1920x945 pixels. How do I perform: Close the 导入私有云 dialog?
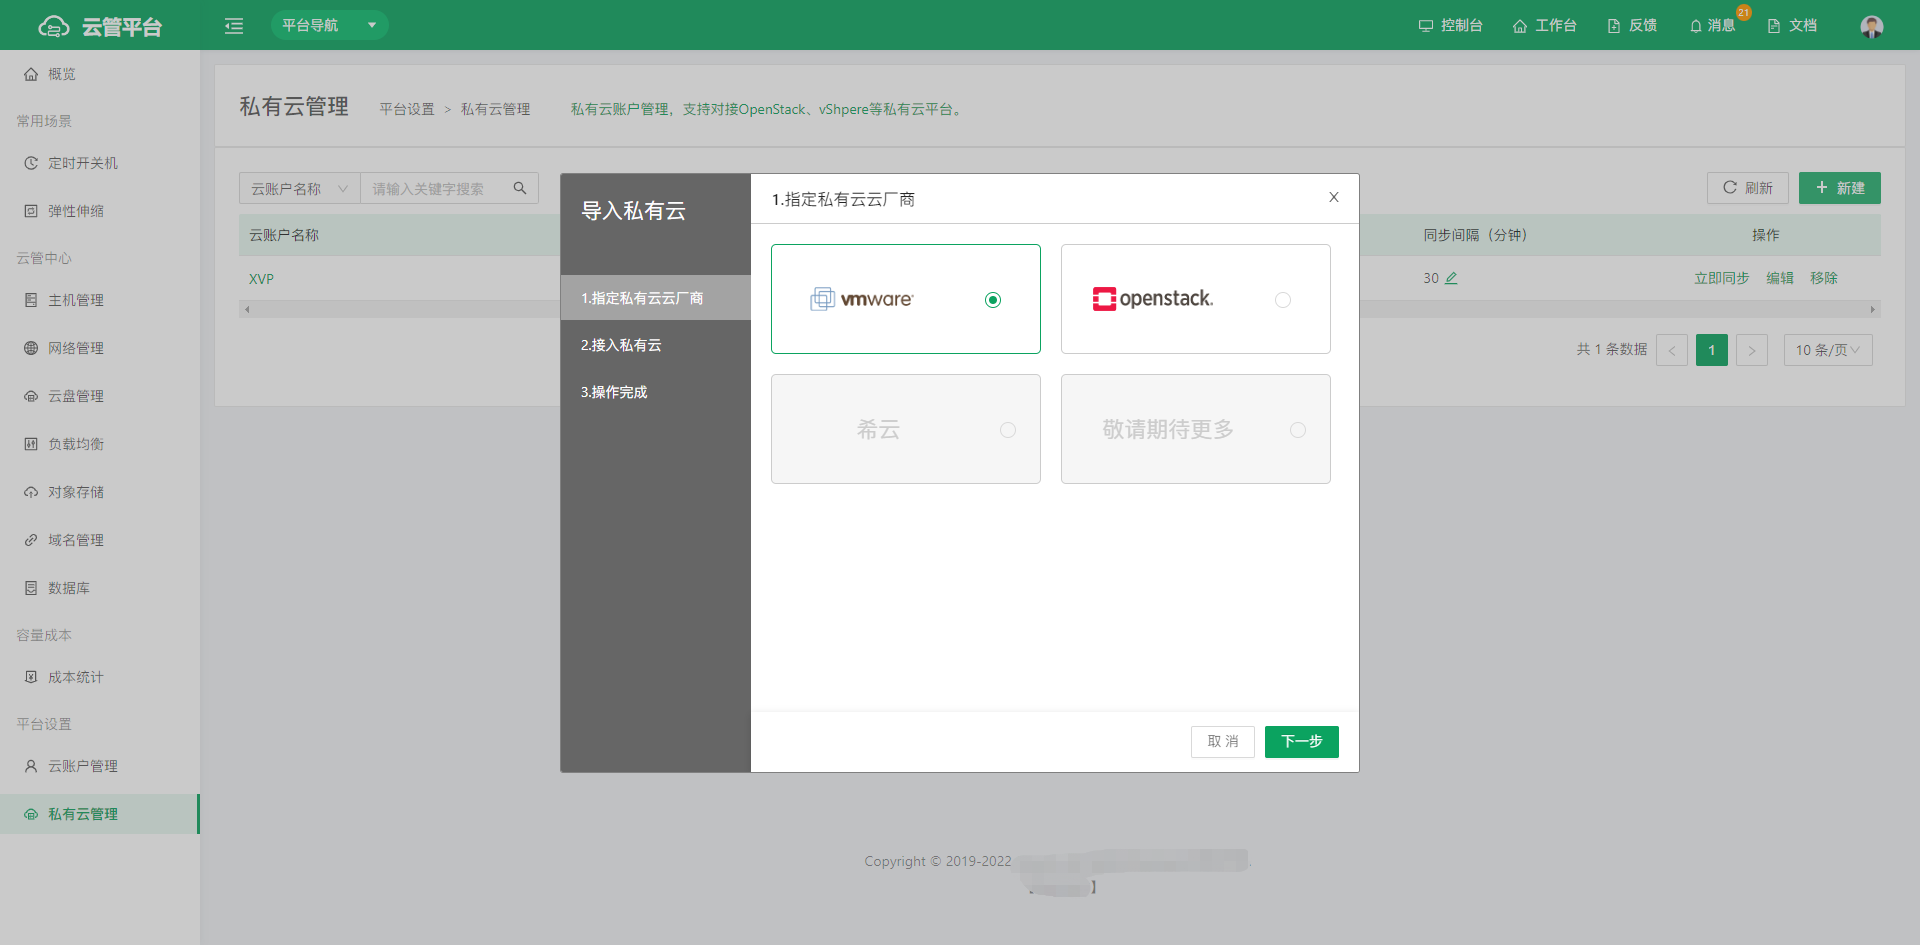click(1333, 198)
